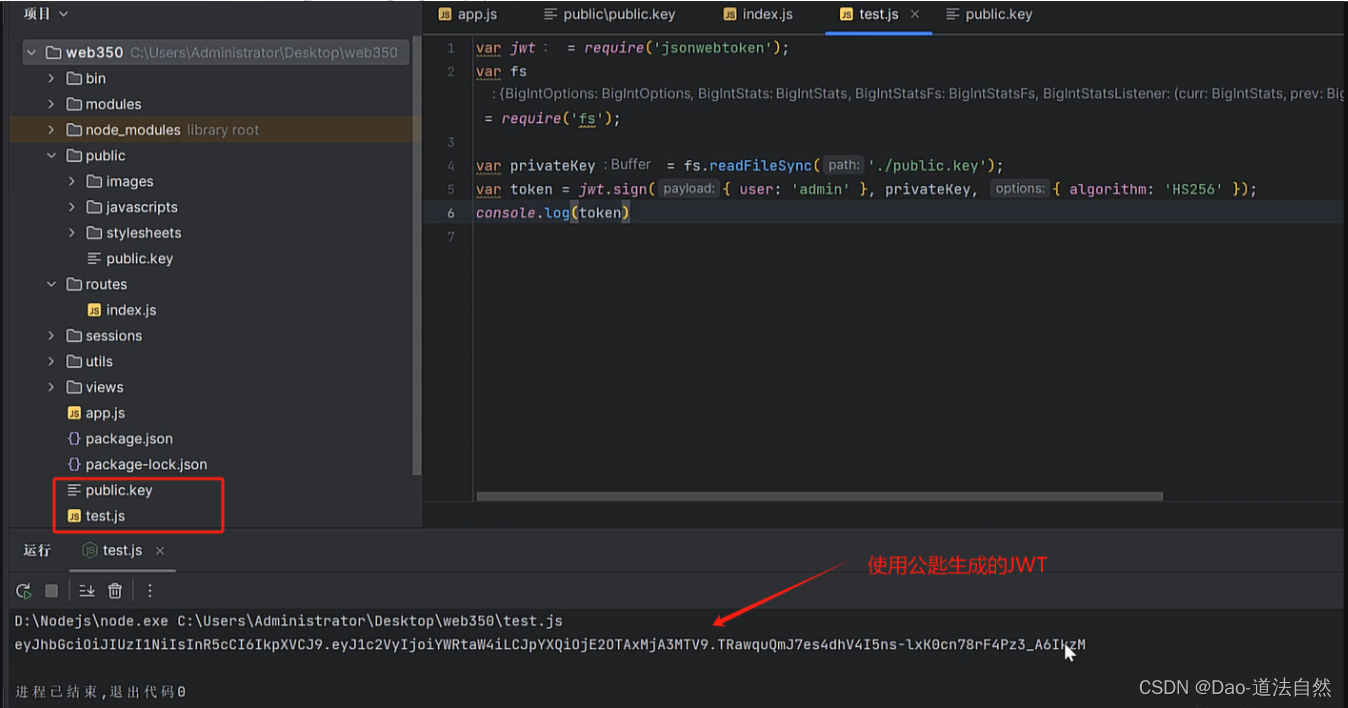This screenshot has height=708, width=1348.
Task: Switch to the index.js editor tab
Action: click(x=758, y=15)
